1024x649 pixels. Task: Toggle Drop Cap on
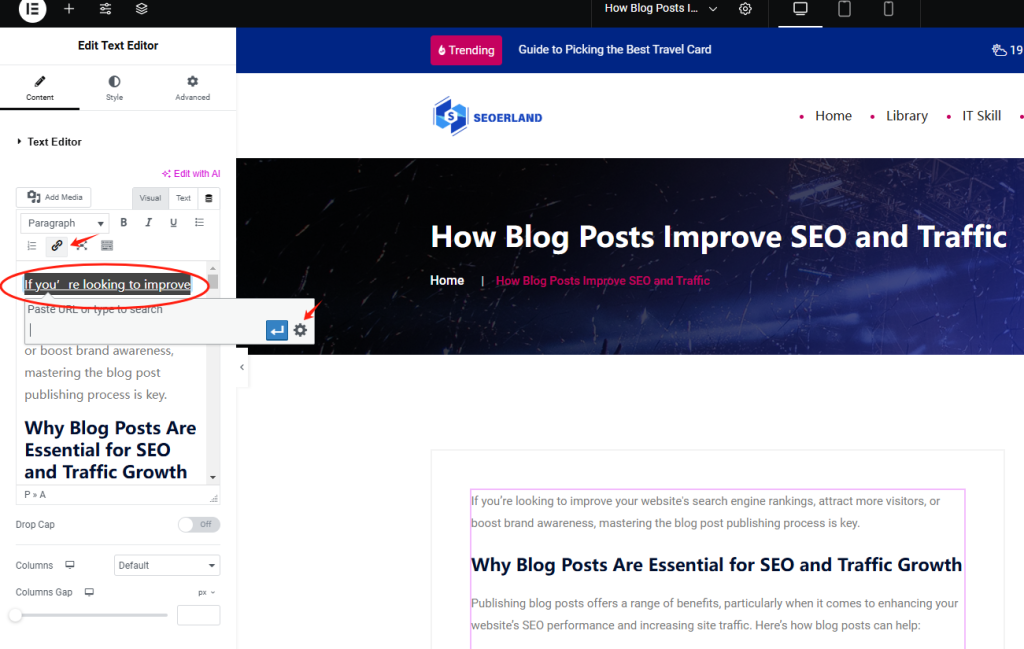(x=198, y=524)
